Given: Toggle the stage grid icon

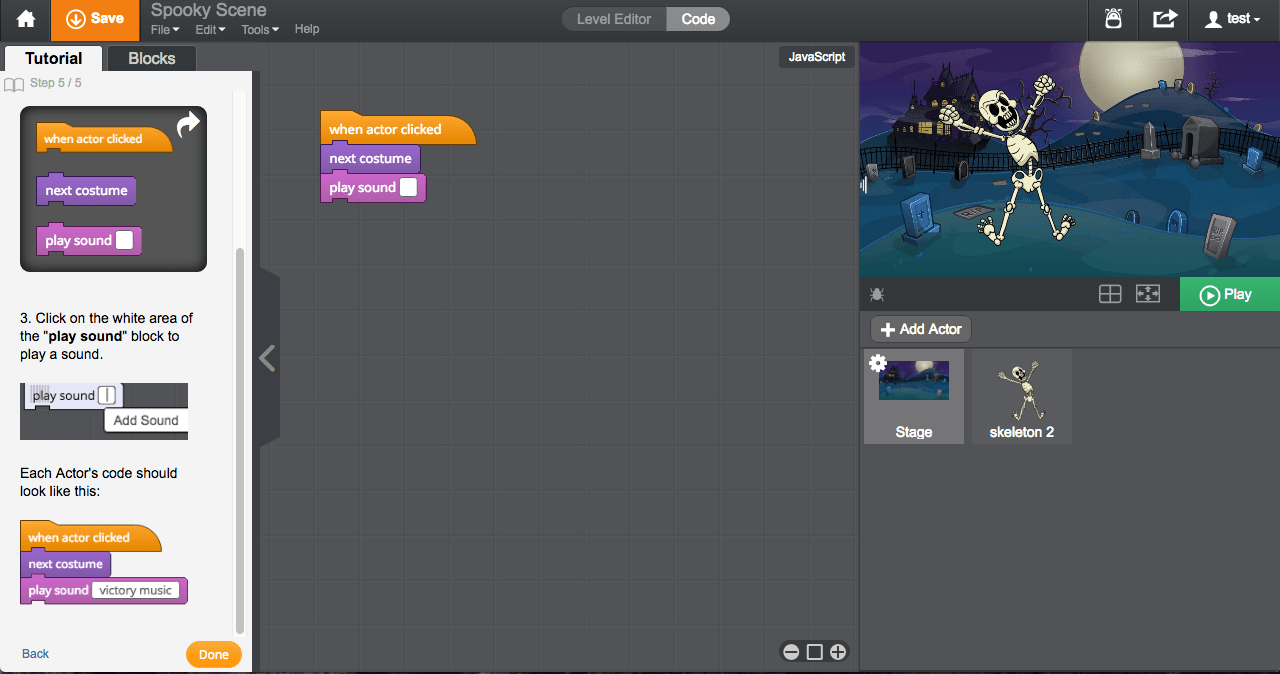Looking at the screenshot, I should click(x=1110, y=294).
